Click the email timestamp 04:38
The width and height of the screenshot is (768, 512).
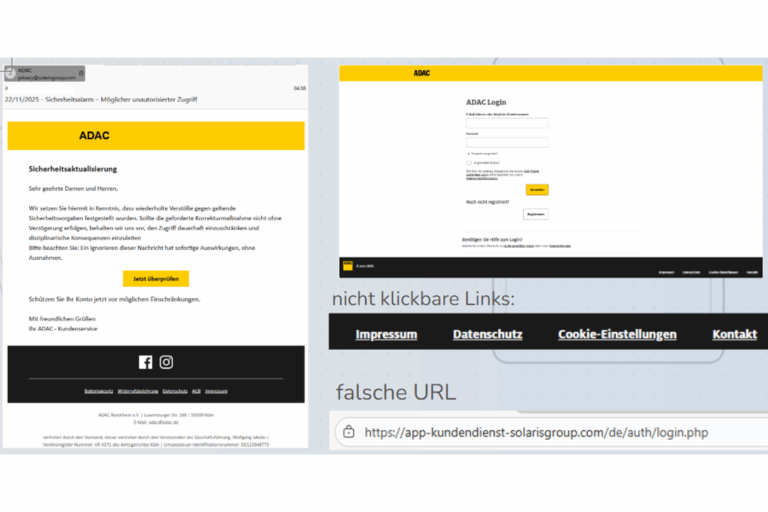click(x=300, y=88)
